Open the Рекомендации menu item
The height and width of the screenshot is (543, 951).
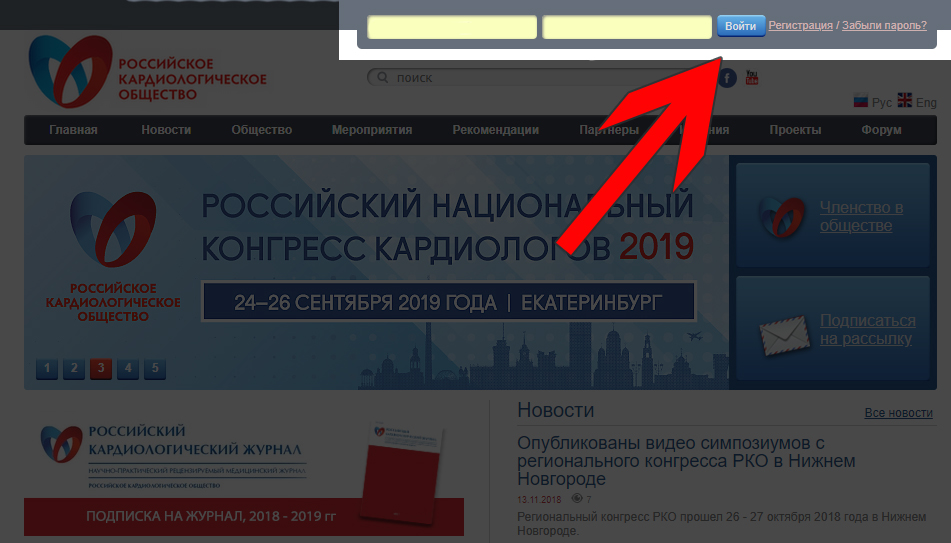pos(496,130)
